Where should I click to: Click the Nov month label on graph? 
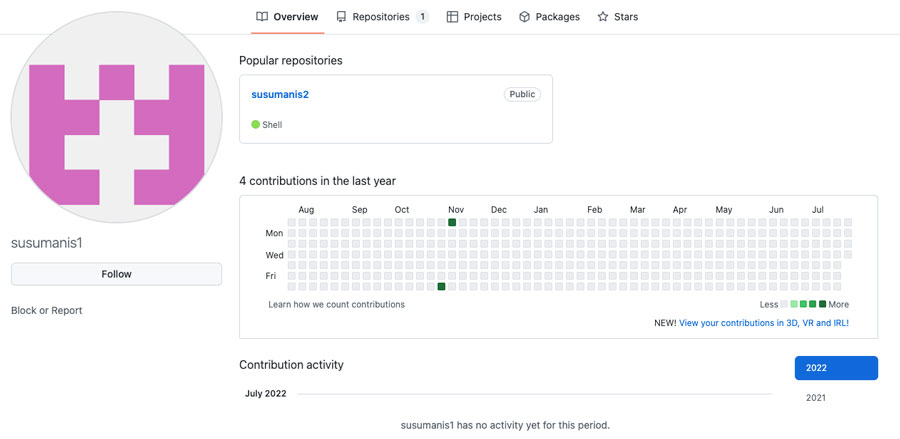tap(456, 210)
